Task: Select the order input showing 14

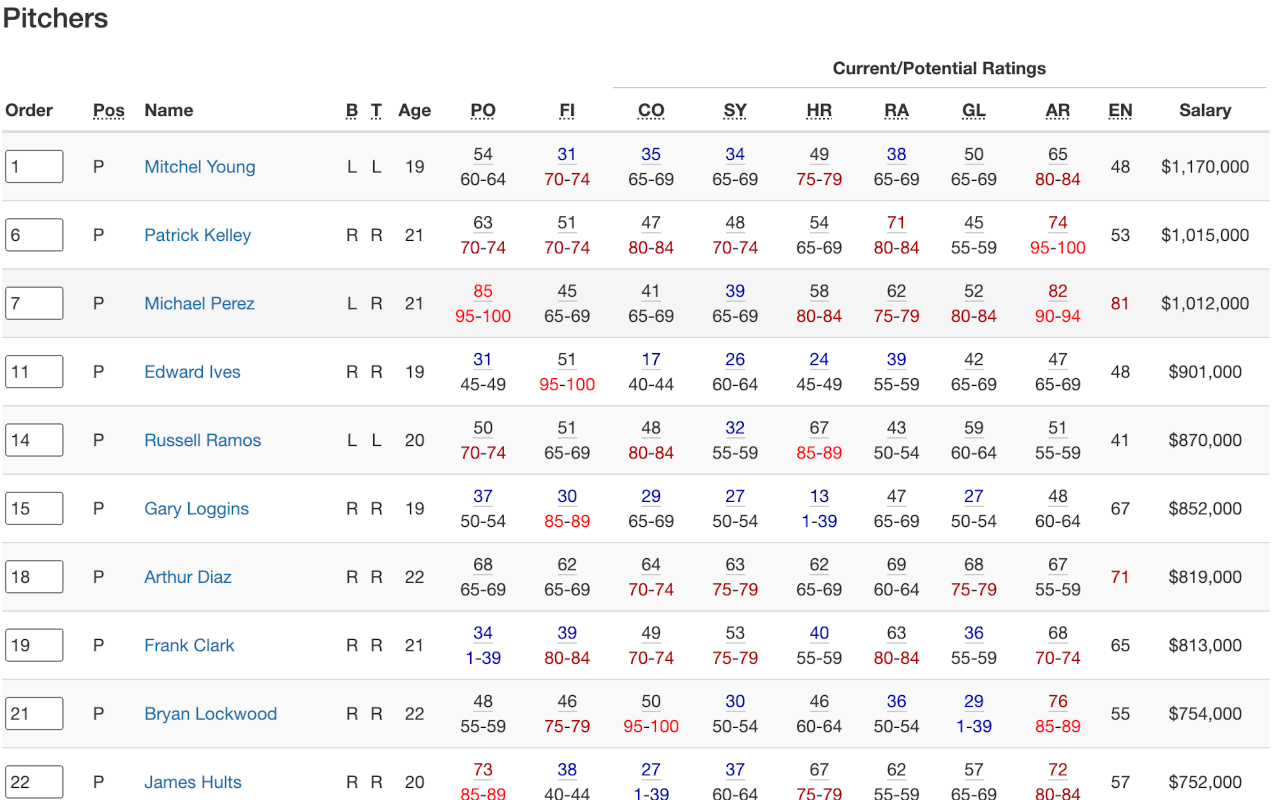Action: 34,440
